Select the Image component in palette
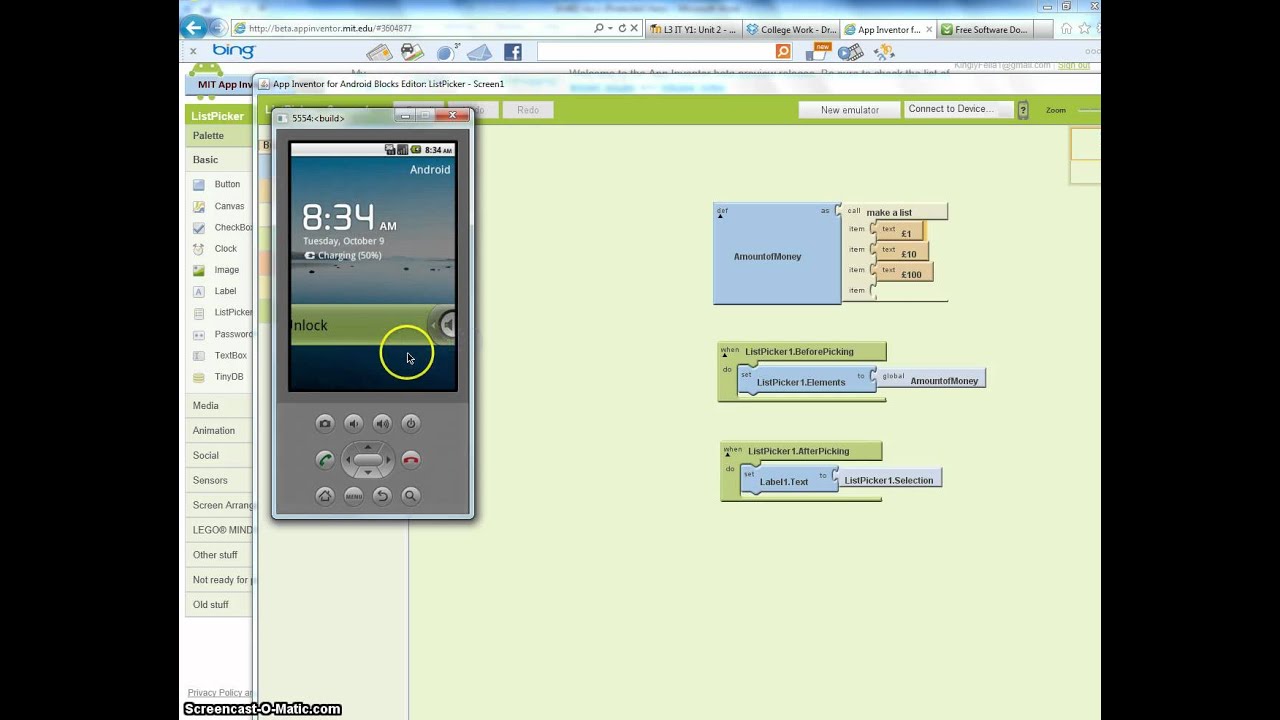1280x720 pixels. [226, 270]
